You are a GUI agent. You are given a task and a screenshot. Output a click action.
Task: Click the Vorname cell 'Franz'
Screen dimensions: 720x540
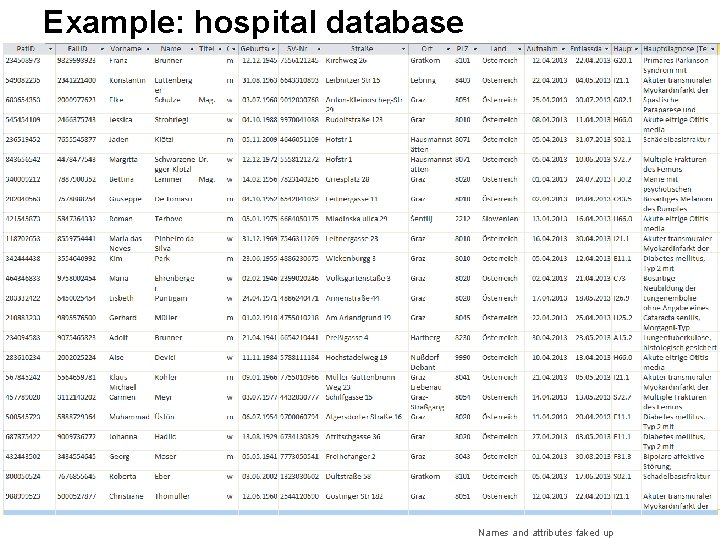pos(118,61)
